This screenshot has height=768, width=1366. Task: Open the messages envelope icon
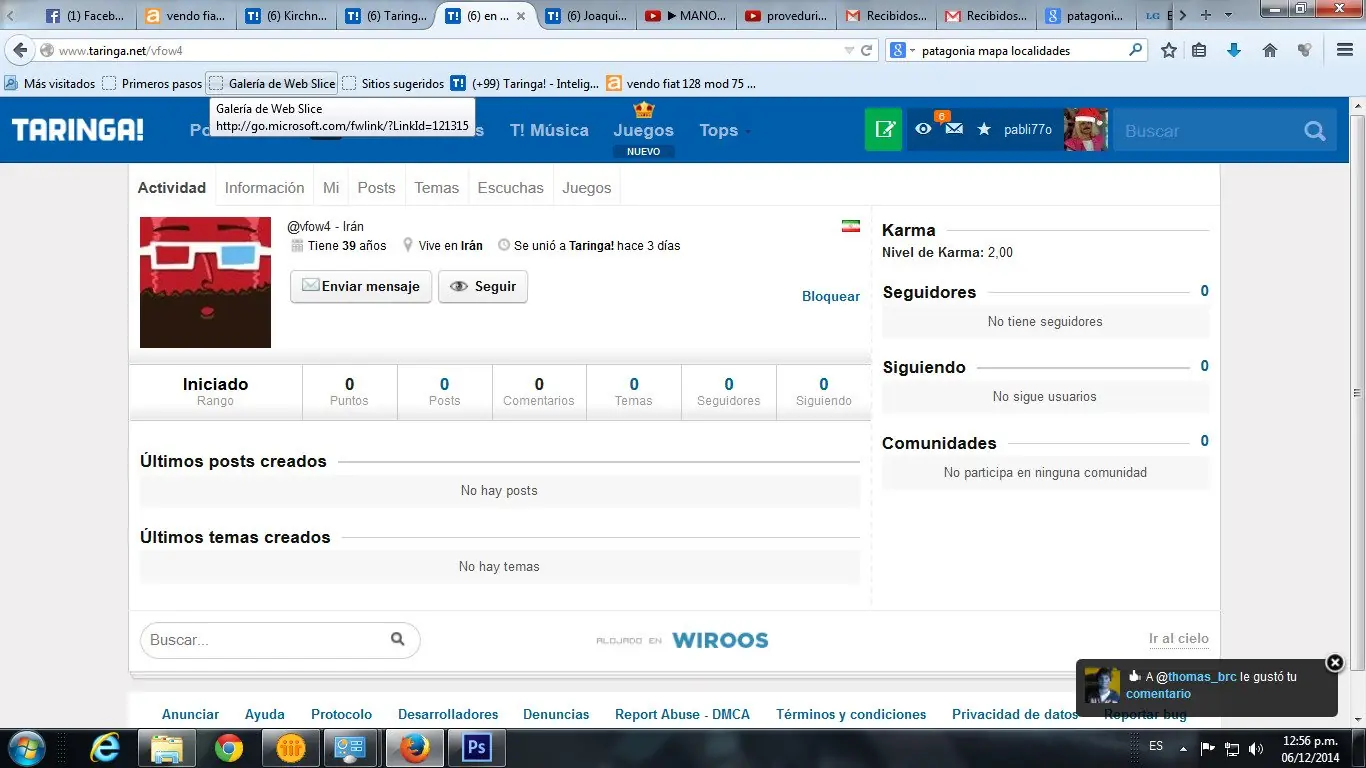[x=954, y=129]
